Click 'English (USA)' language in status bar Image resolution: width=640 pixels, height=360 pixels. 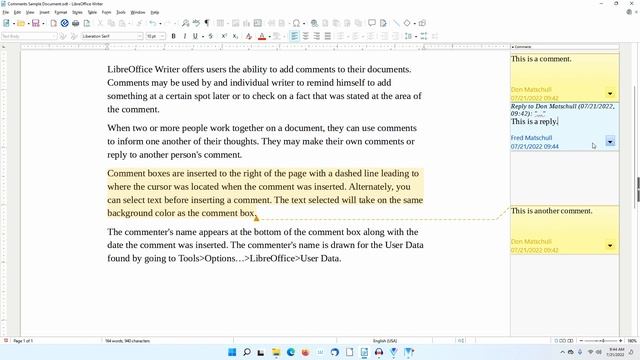coord(385,341)
